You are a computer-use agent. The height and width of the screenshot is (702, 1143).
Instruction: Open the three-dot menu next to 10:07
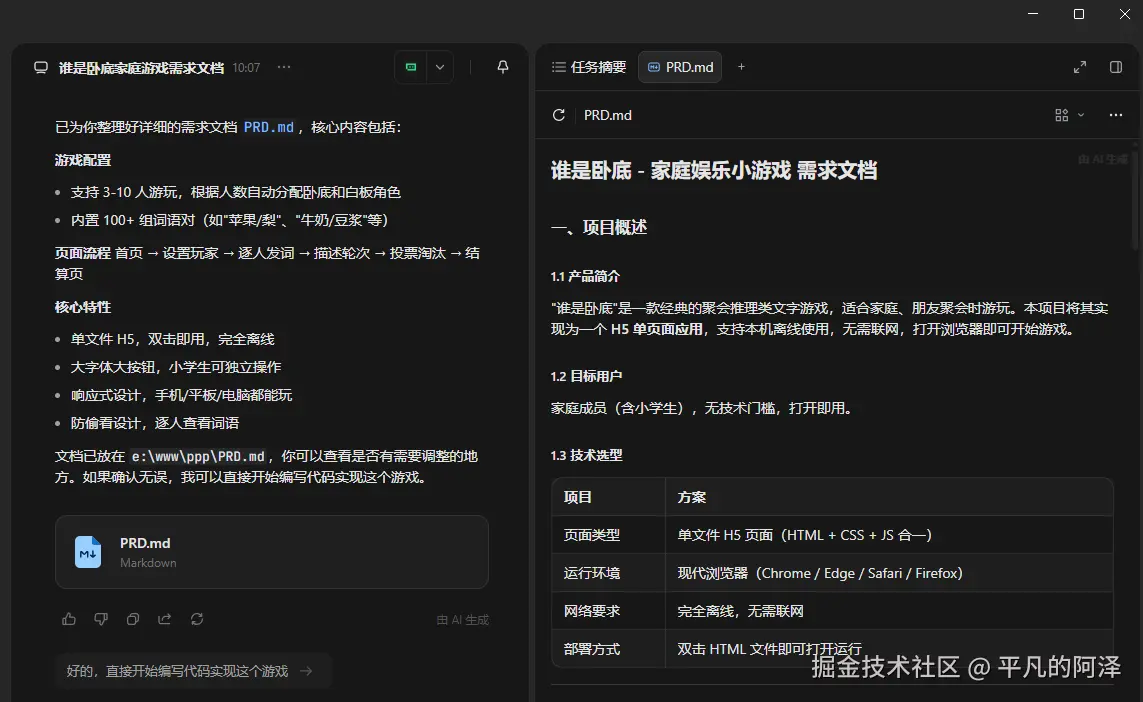[284, 67]
